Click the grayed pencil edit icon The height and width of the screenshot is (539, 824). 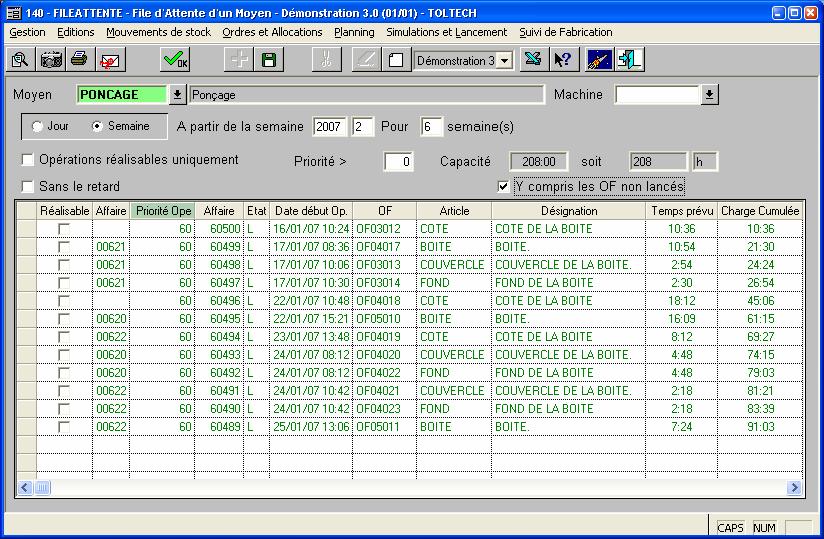click(x=366, y=59)
